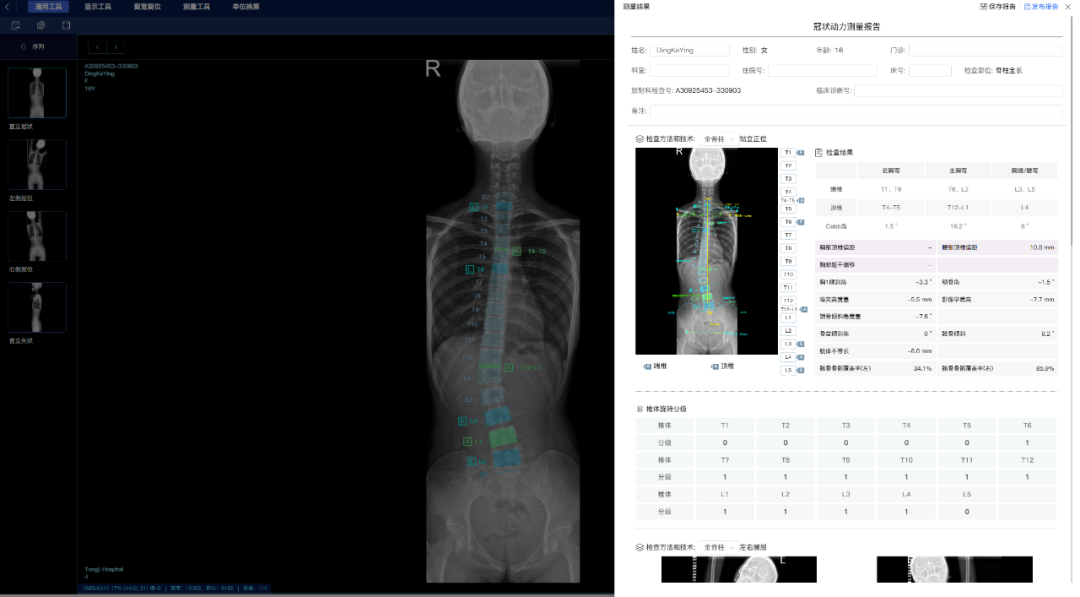Open the 全脊柱 dropdown for 左右侧屈
This screenshot has width=1080, height=597.
click(718, 547)
